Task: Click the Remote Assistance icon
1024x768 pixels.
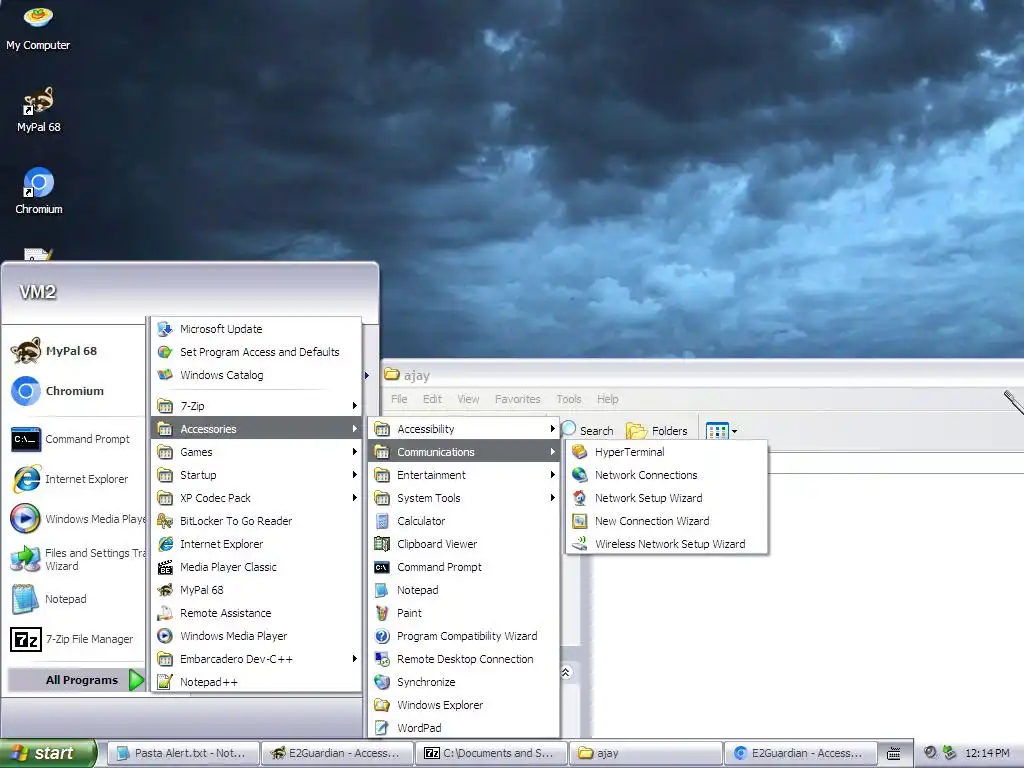Action: [165, 613]
